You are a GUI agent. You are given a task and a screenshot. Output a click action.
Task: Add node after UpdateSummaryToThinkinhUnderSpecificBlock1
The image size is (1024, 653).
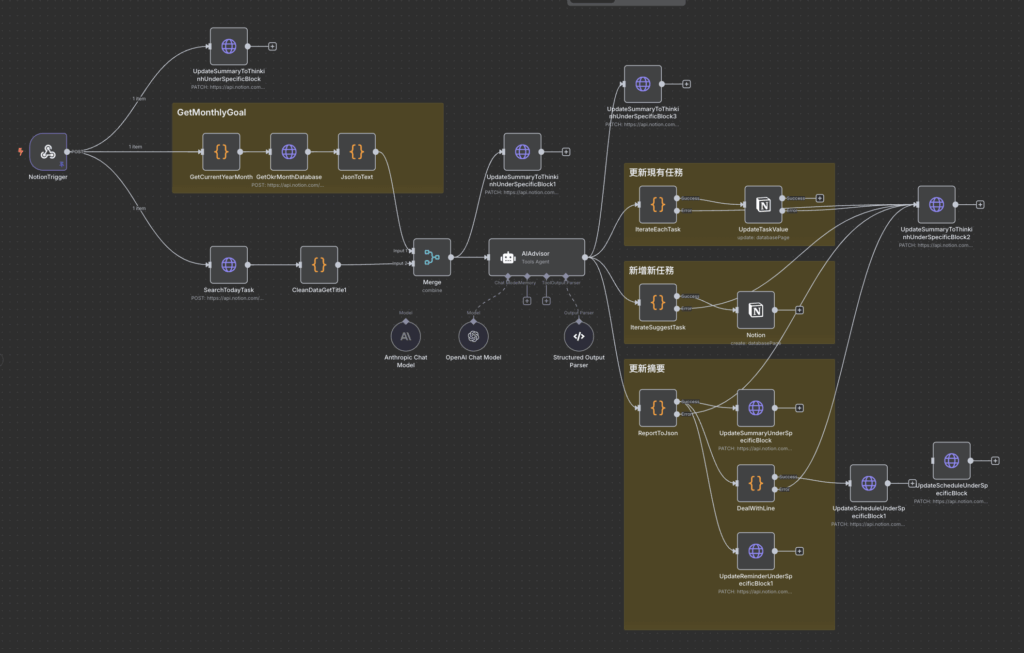[x=566, y=152]
